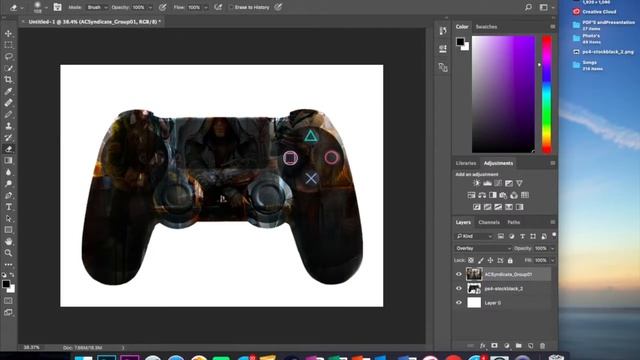This screenshot has height=360, width=640.
Task: Open the search icon in options bar
Action: tap(528, 7)
